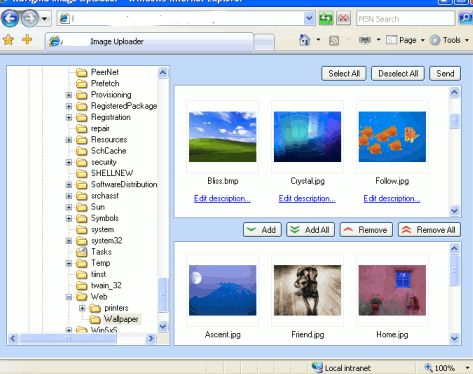
Task: Open Edit description link under Crystal.jpg
Action: click(x=307, y=198)
